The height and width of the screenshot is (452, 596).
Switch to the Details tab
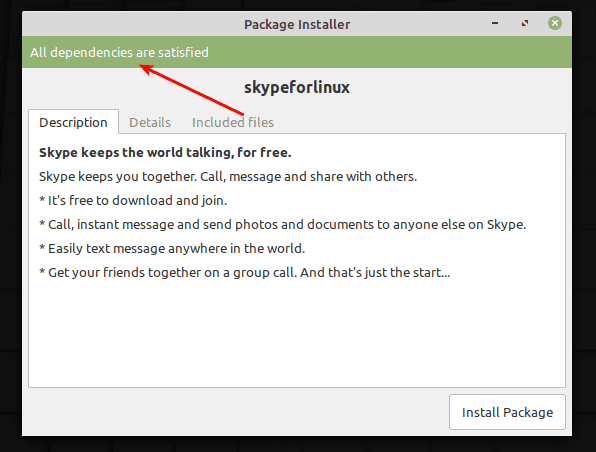point(150,122)
